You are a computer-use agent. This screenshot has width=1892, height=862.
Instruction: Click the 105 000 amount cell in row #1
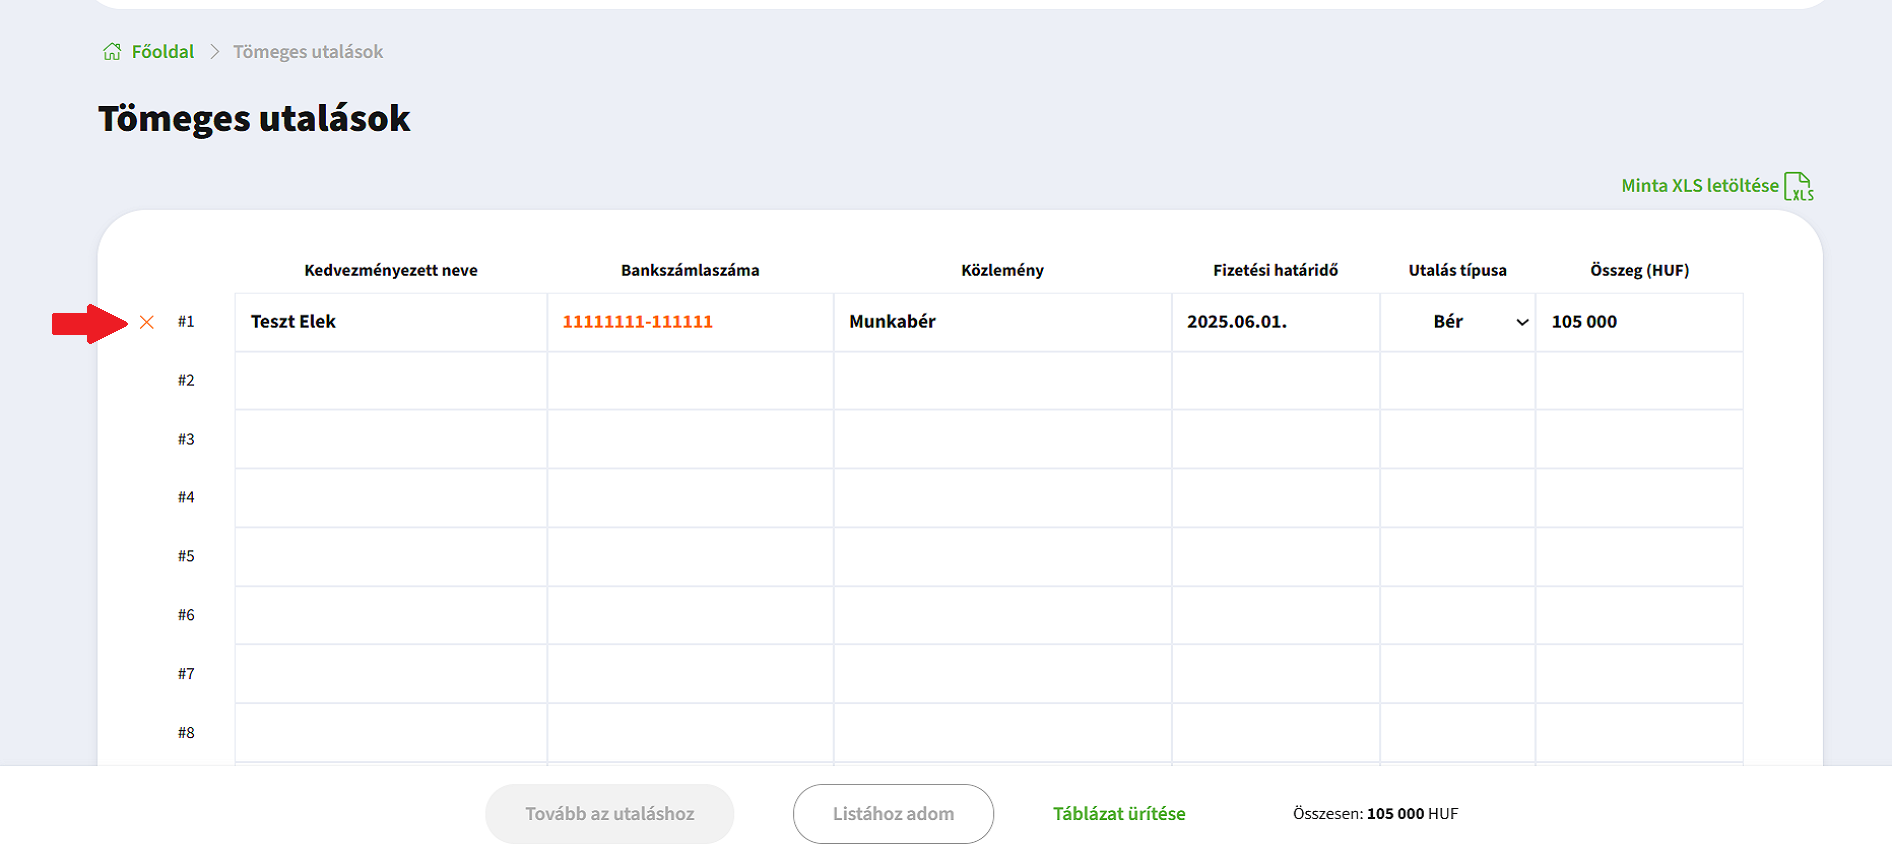click(1640, 322)
